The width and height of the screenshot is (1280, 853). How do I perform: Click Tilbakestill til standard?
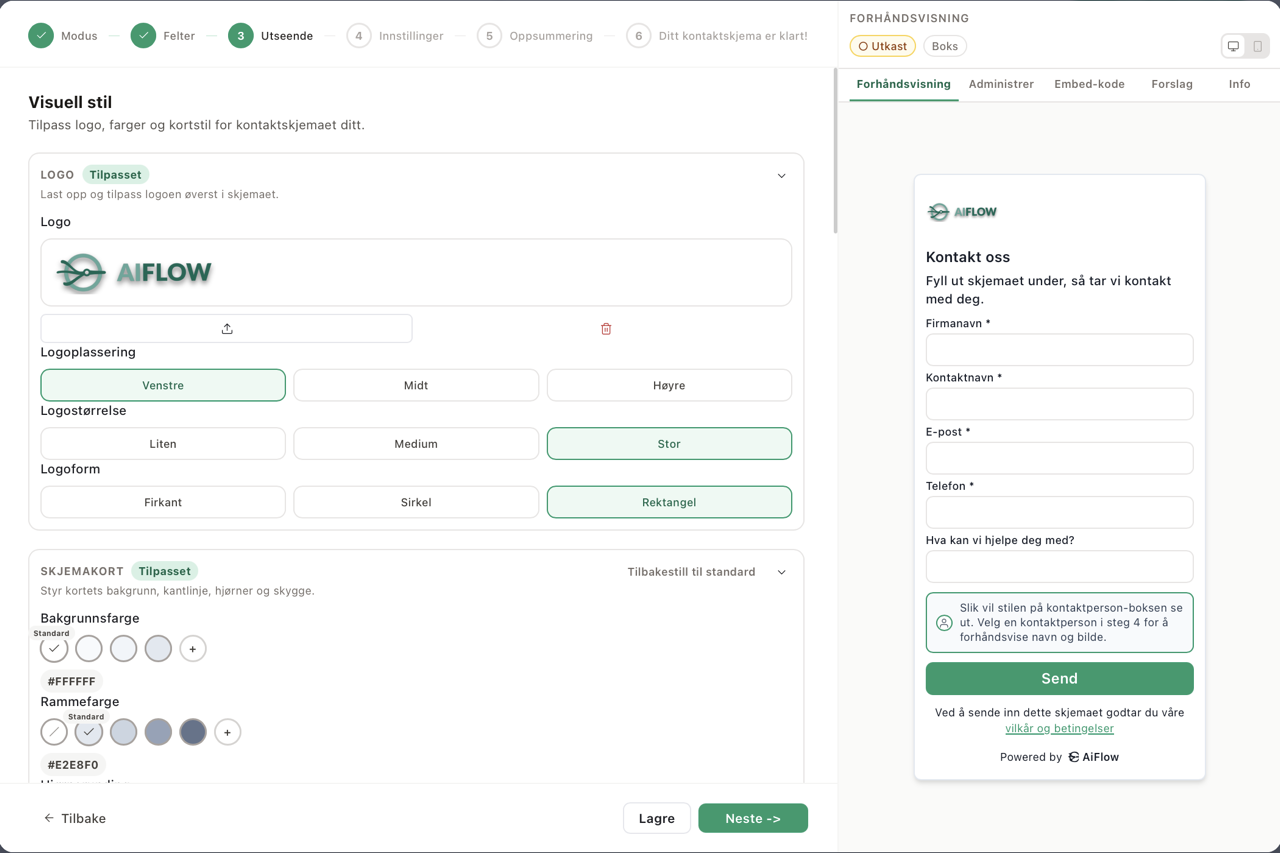(x=691, y=571)
